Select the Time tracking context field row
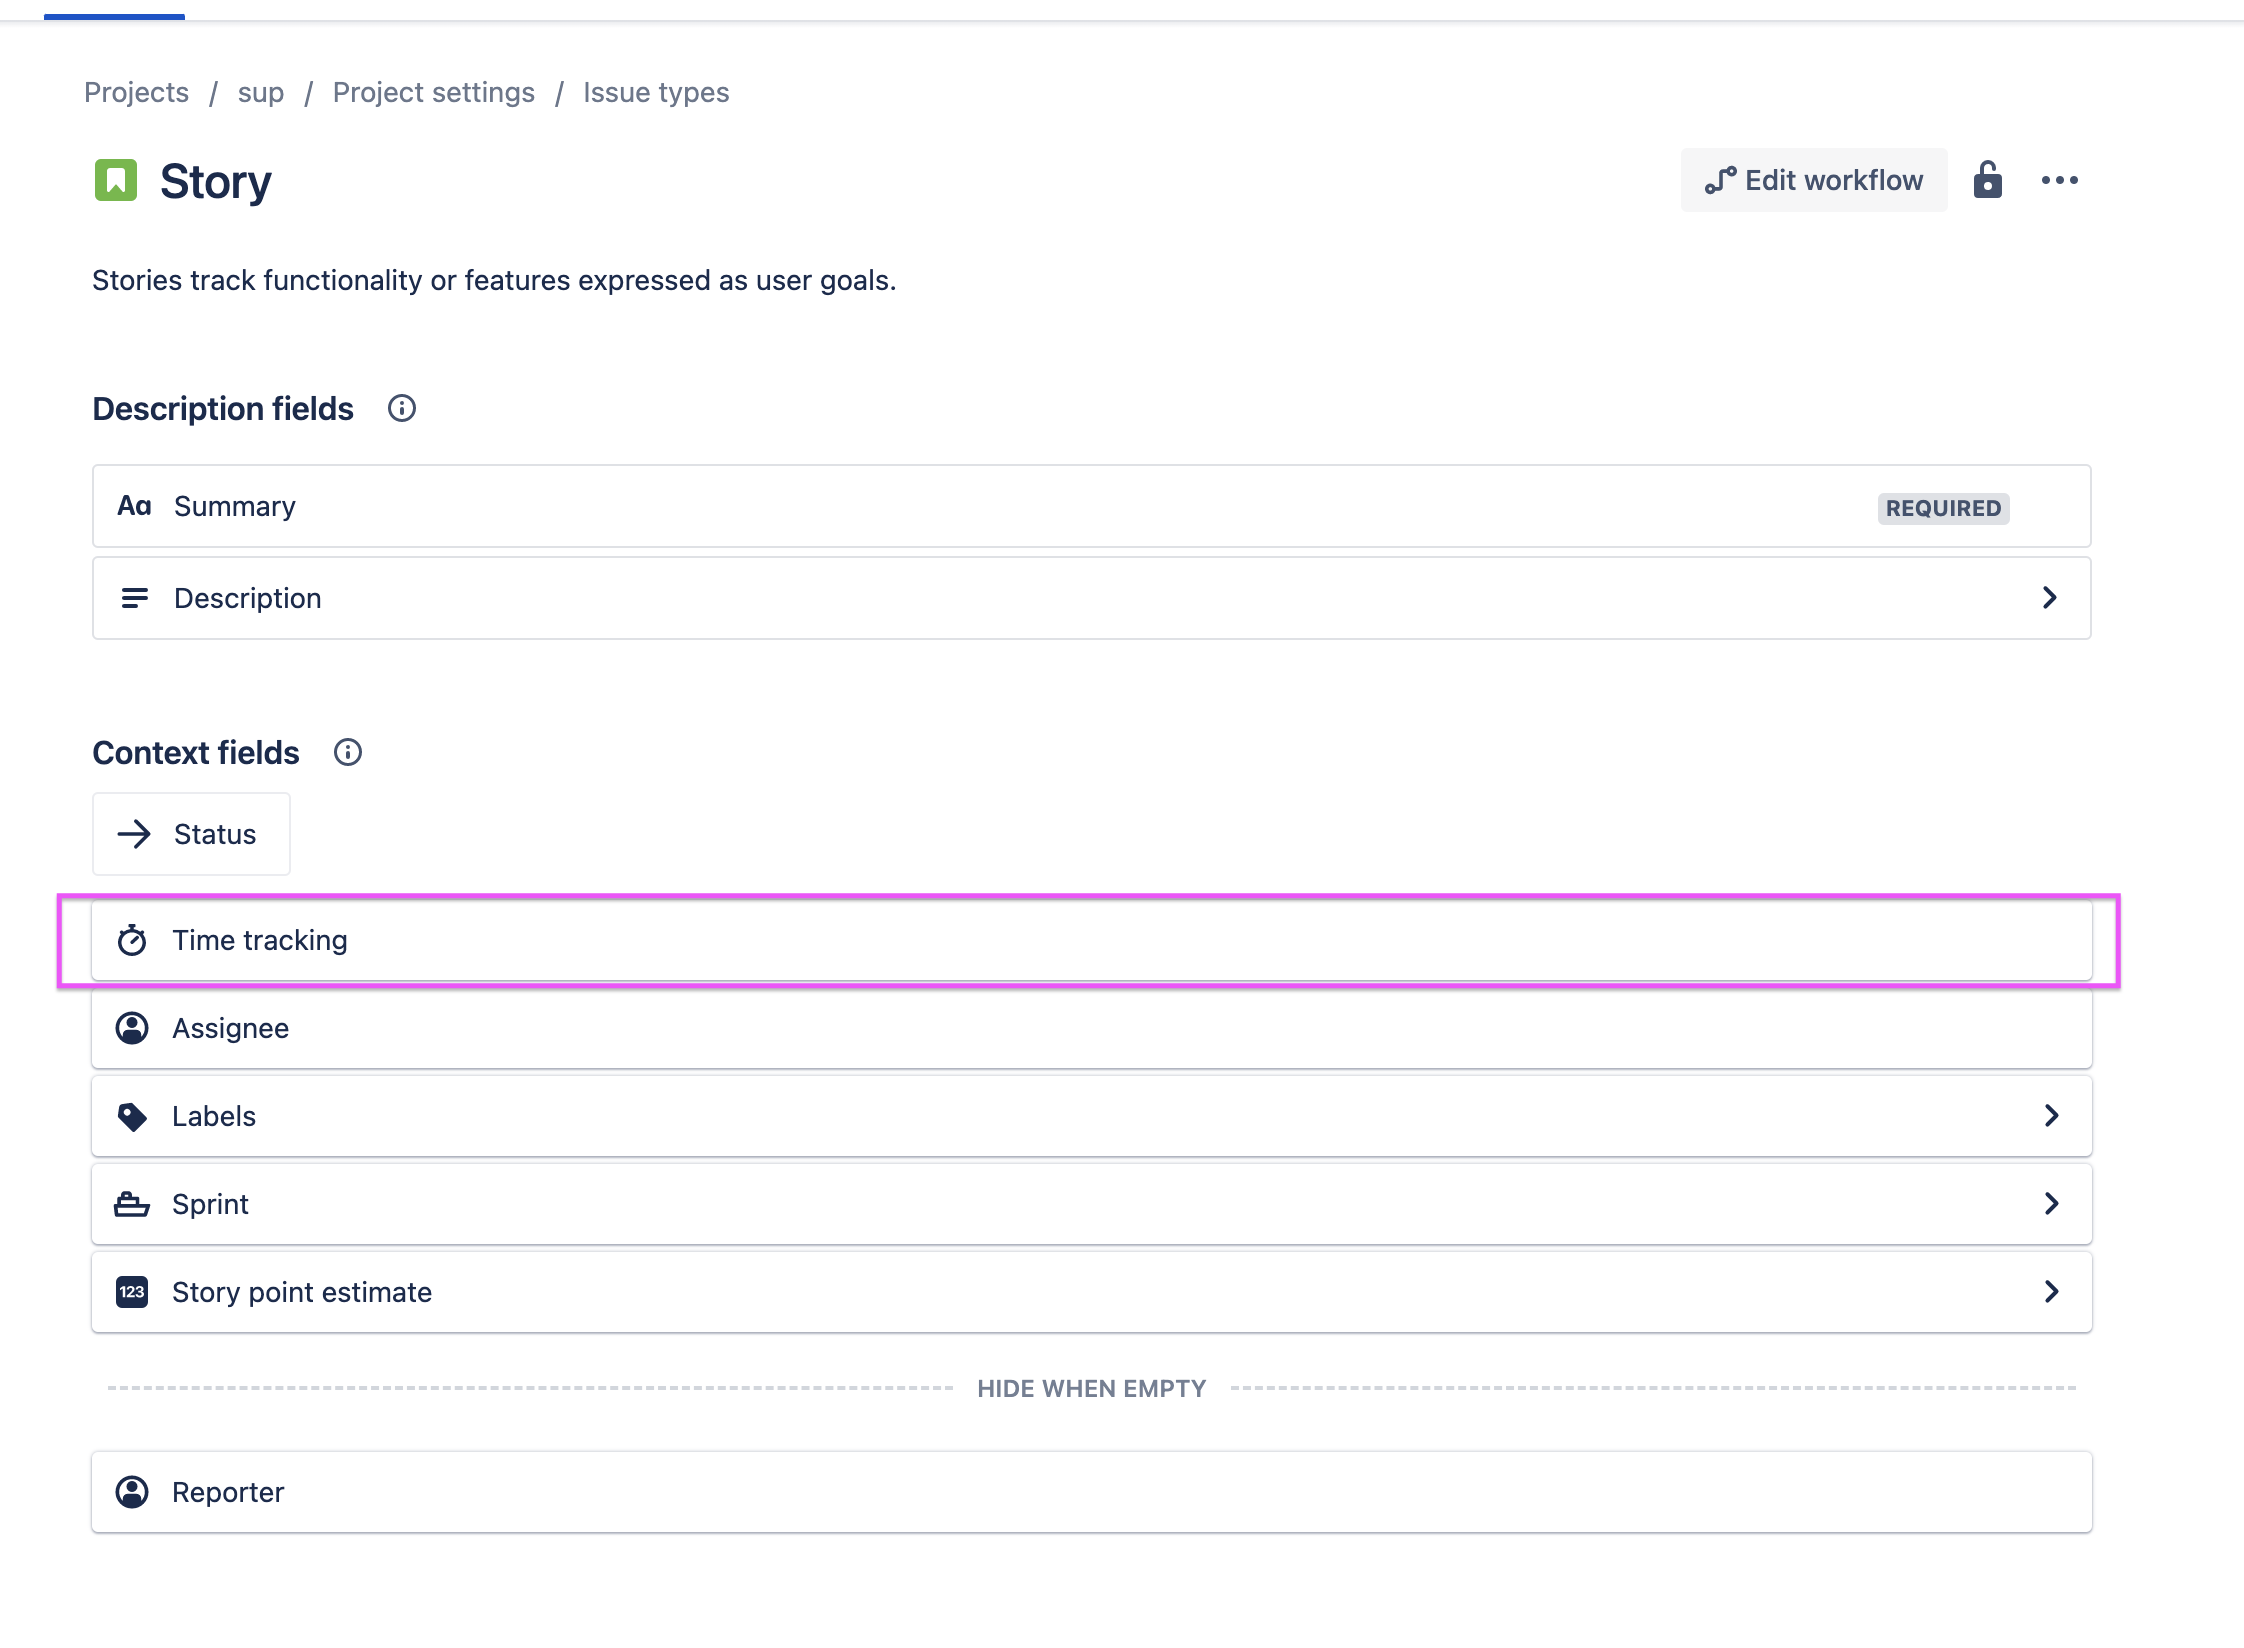Screen dimensions: 2244x1648 (x=1000, y=939)
